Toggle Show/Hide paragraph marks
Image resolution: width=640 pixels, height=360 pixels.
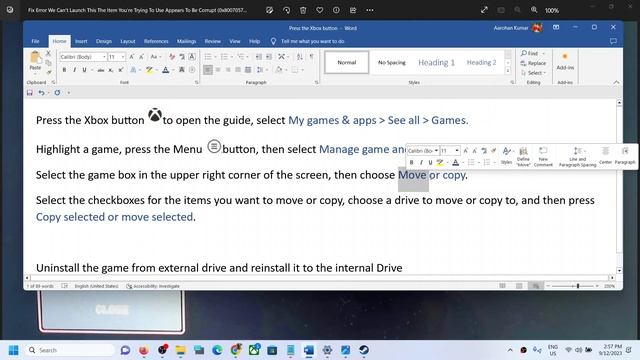click(312, 57)
